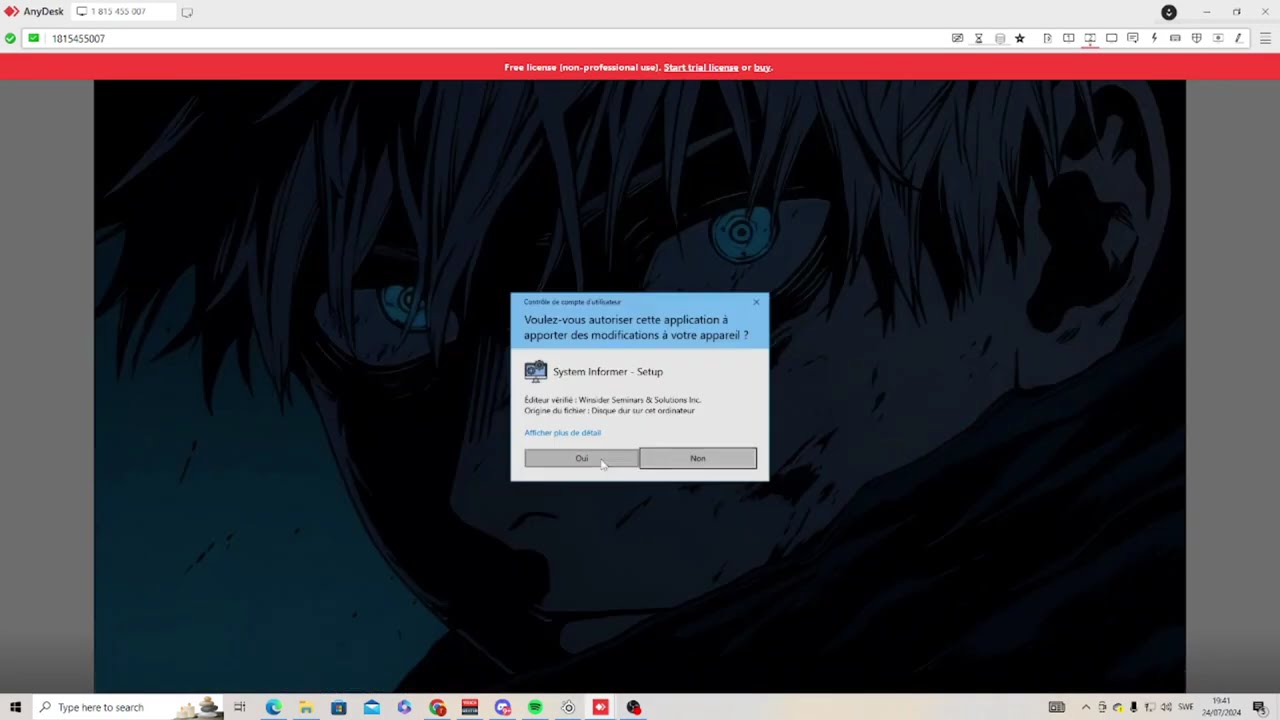Click the round dark profile icon in the title bar
The width and height of the screenshot is (1280, 720).
point(1169,12)
